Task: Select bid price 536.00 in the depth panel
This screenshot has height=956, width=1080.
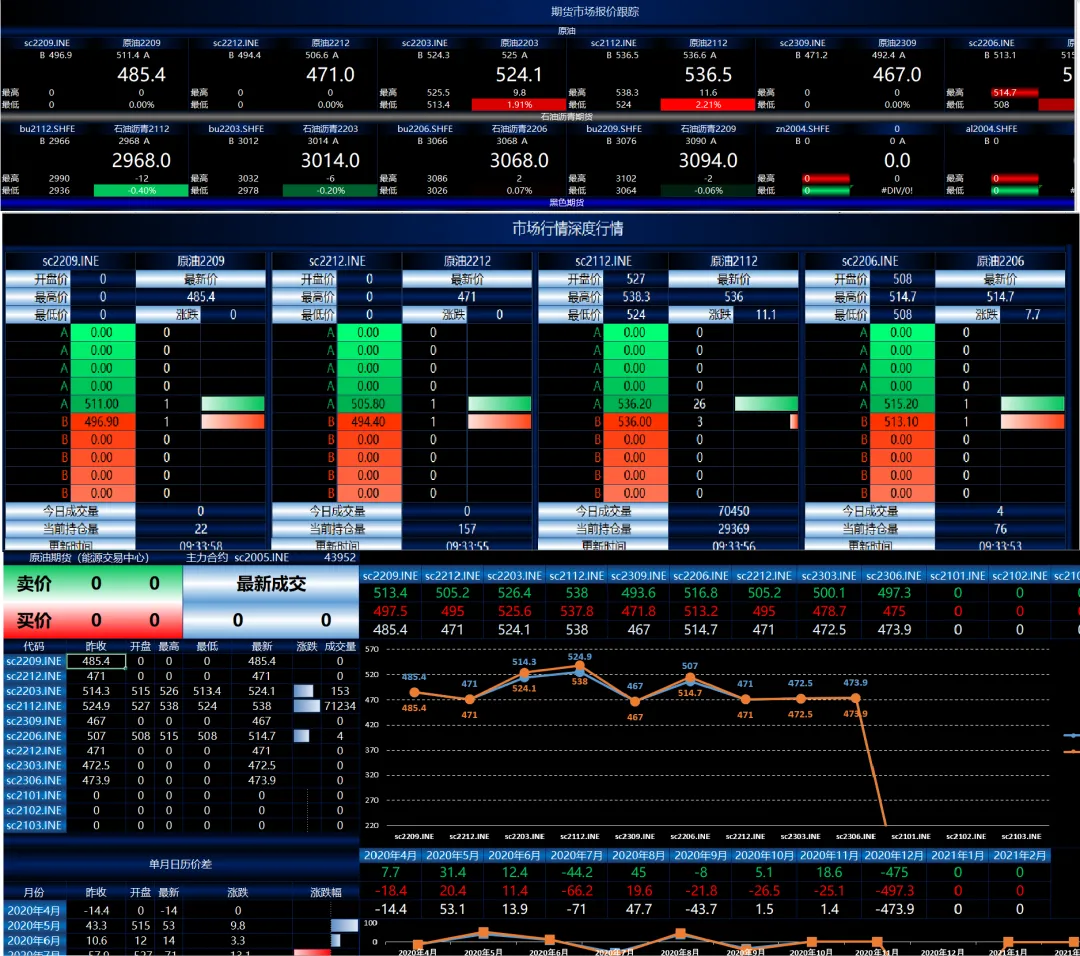Action: point(634,422)
